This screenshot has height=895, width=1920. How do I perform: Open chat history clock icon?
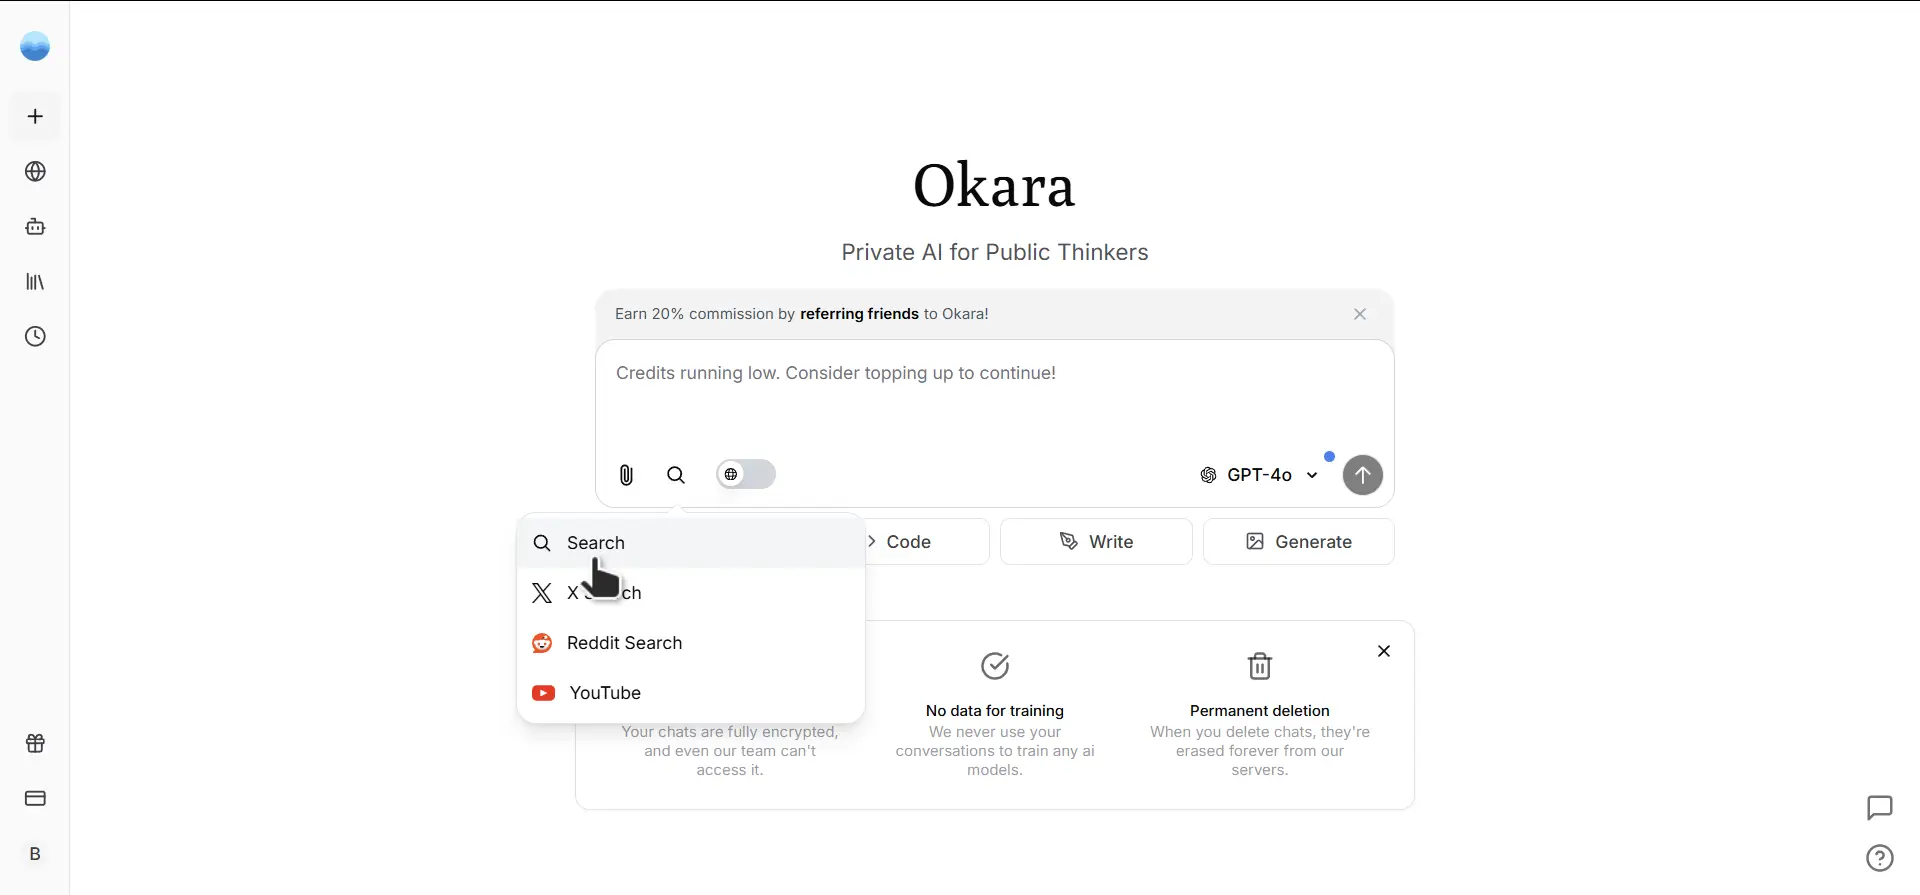point(35,337)
